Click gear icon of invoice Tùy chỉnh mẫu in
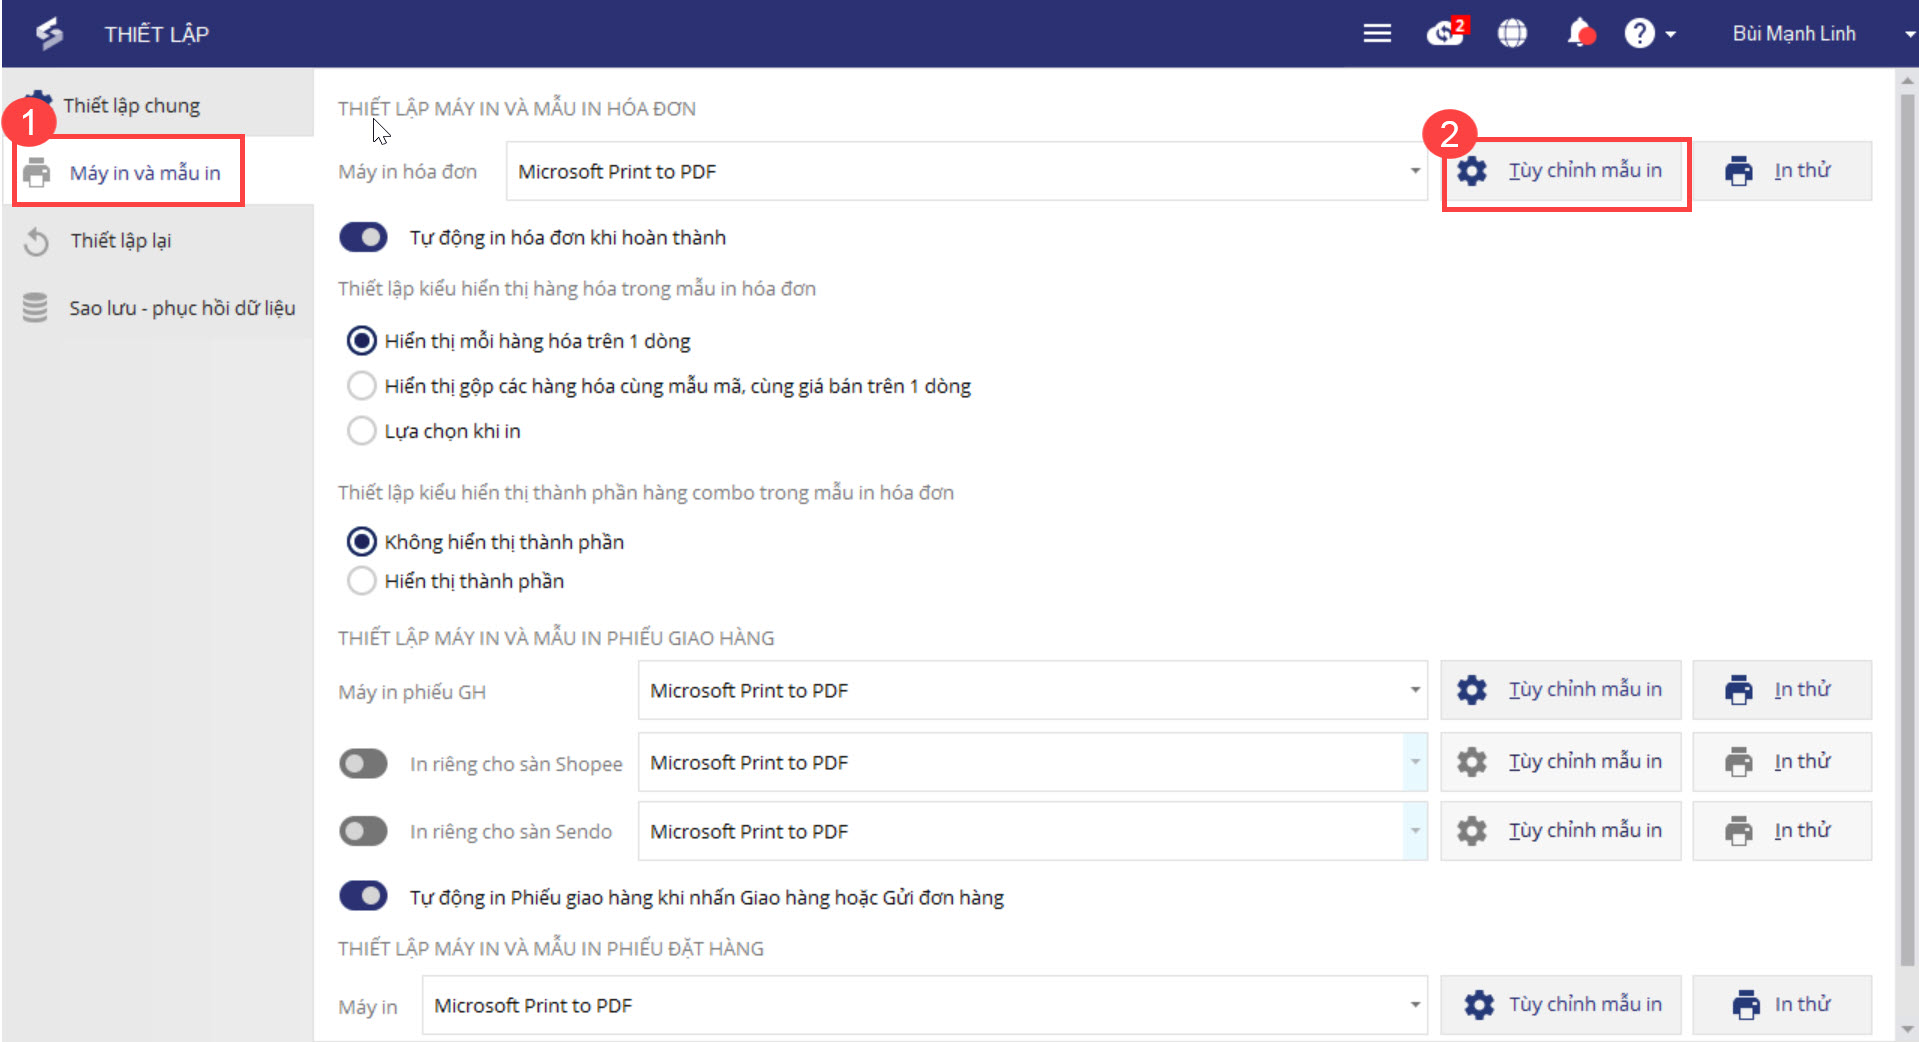Screen dimensions: 1919x1042 [1471, 171]
